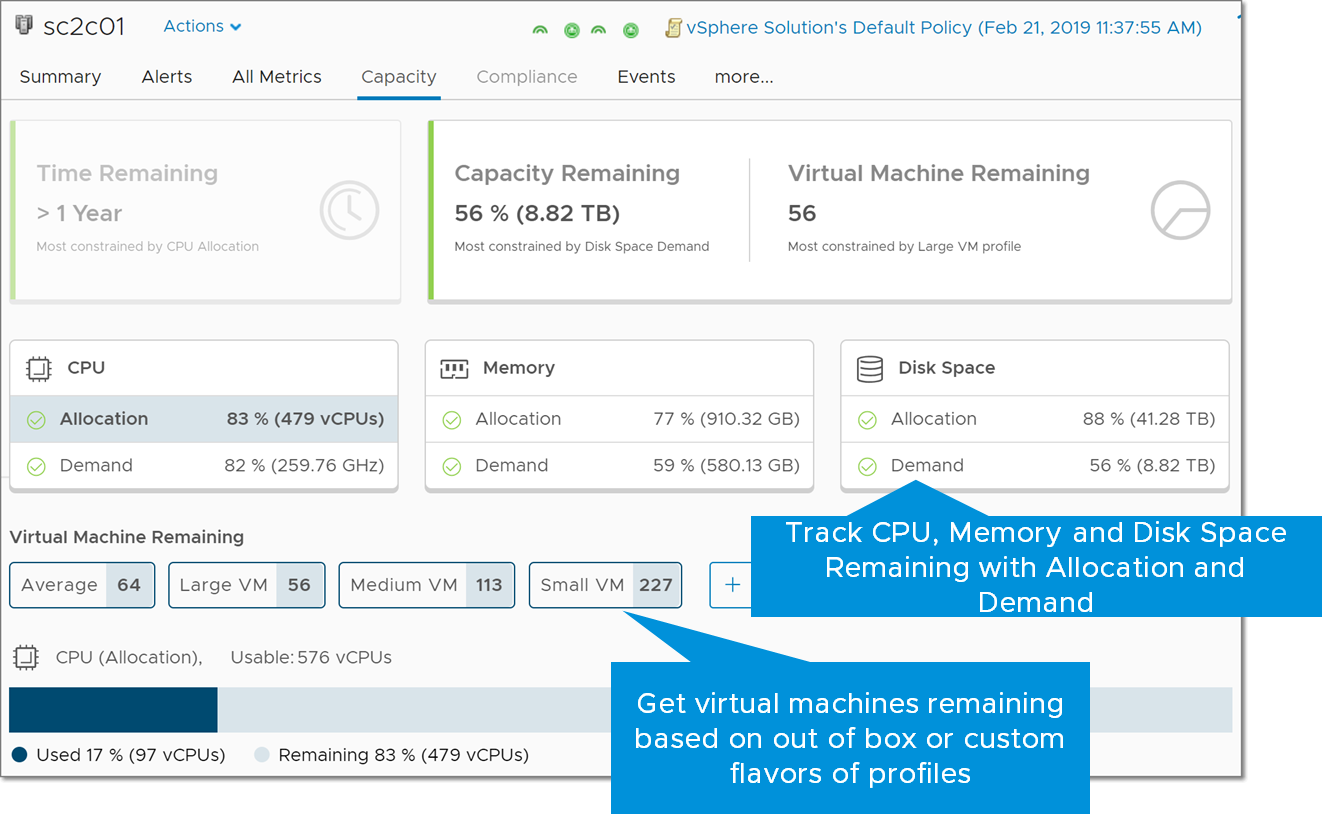Click the Disk Space panel title text
The image size is (1322, 814).
pyautogui.click(x=947, y=368)
